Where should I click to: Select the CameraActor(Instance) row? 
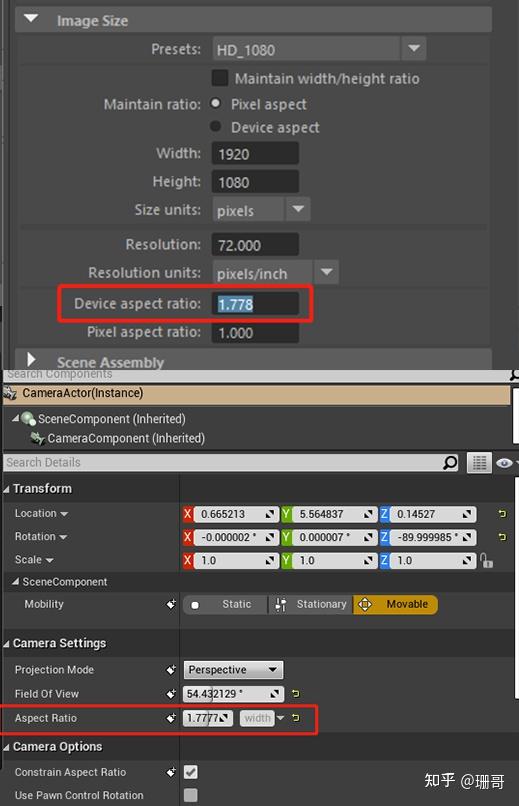coord(256,394)
